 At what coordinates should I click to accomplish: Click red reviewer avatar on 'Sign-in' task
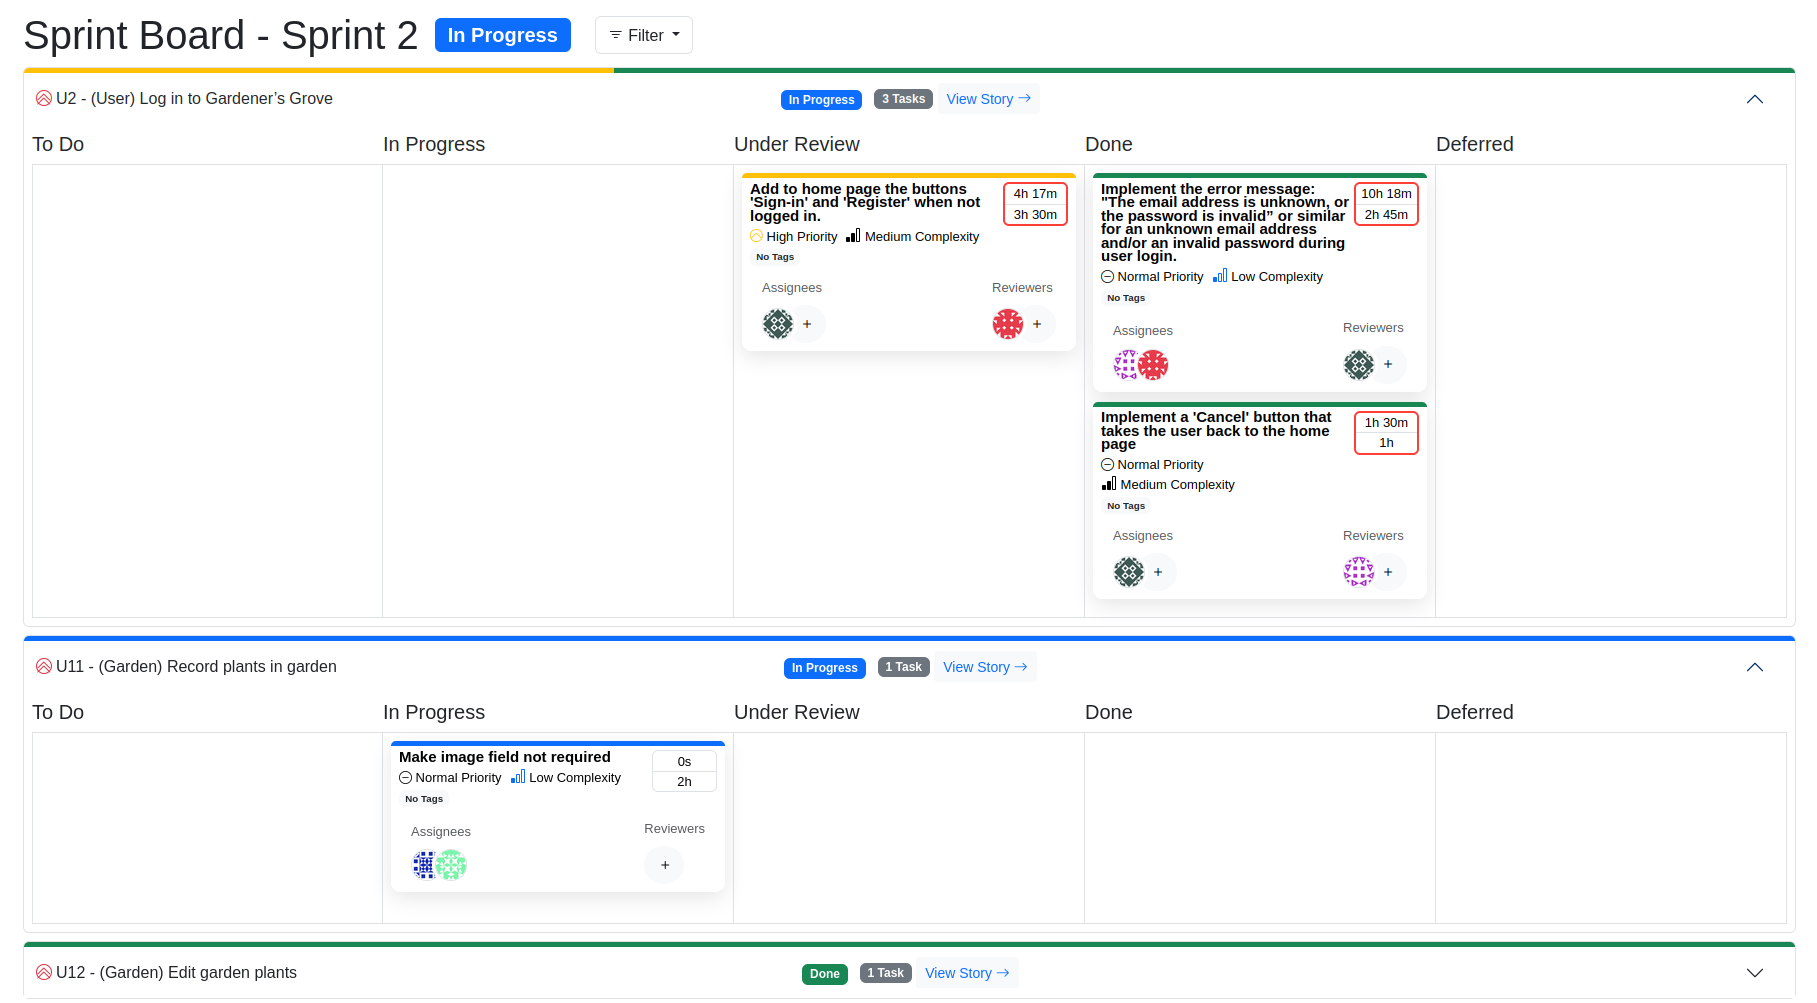[1007, 324]
